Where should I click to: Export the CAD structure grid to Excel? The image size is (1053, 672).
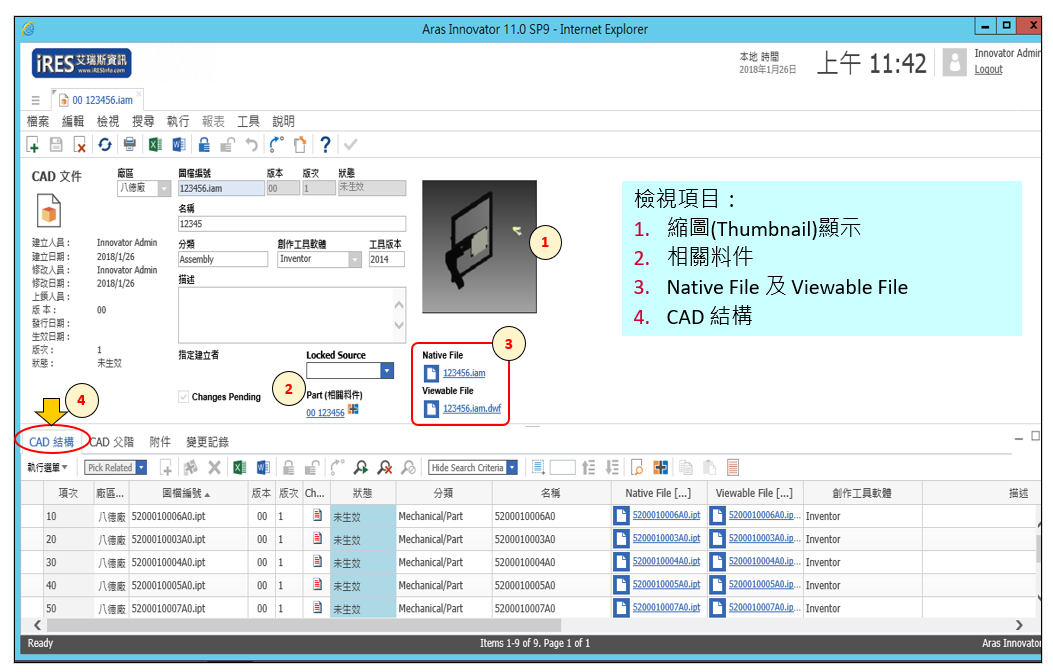(239, 467)
